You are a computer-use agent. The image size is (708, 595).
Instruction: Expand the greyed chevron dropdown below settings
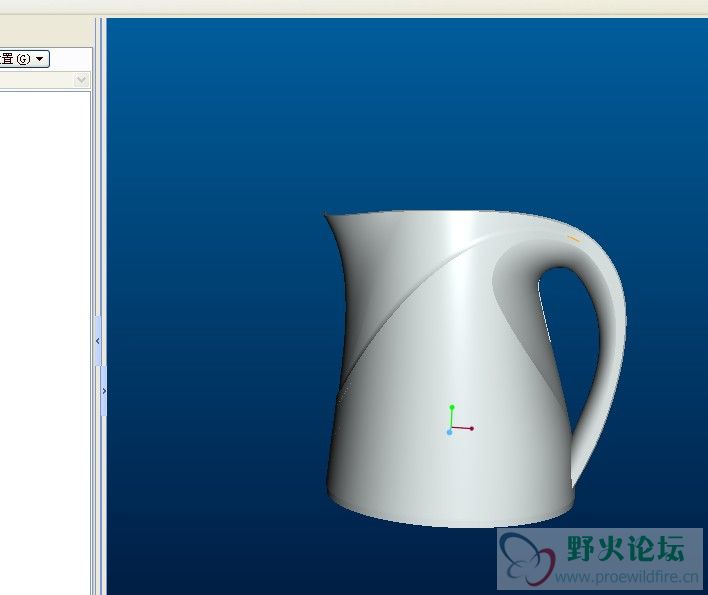click(x=81, y=80)
